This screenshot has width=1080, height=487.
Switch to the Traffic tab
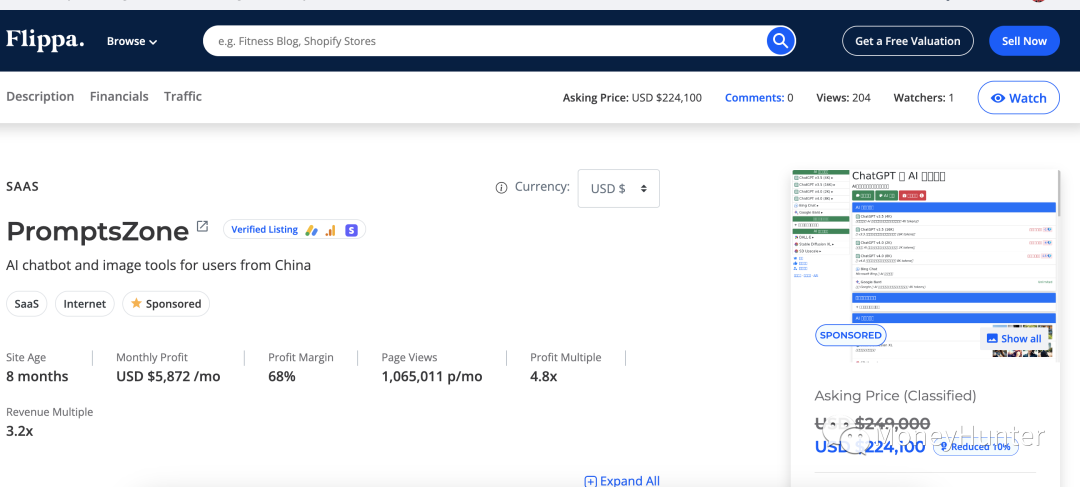pyautogui.click(x=183, y=97)
